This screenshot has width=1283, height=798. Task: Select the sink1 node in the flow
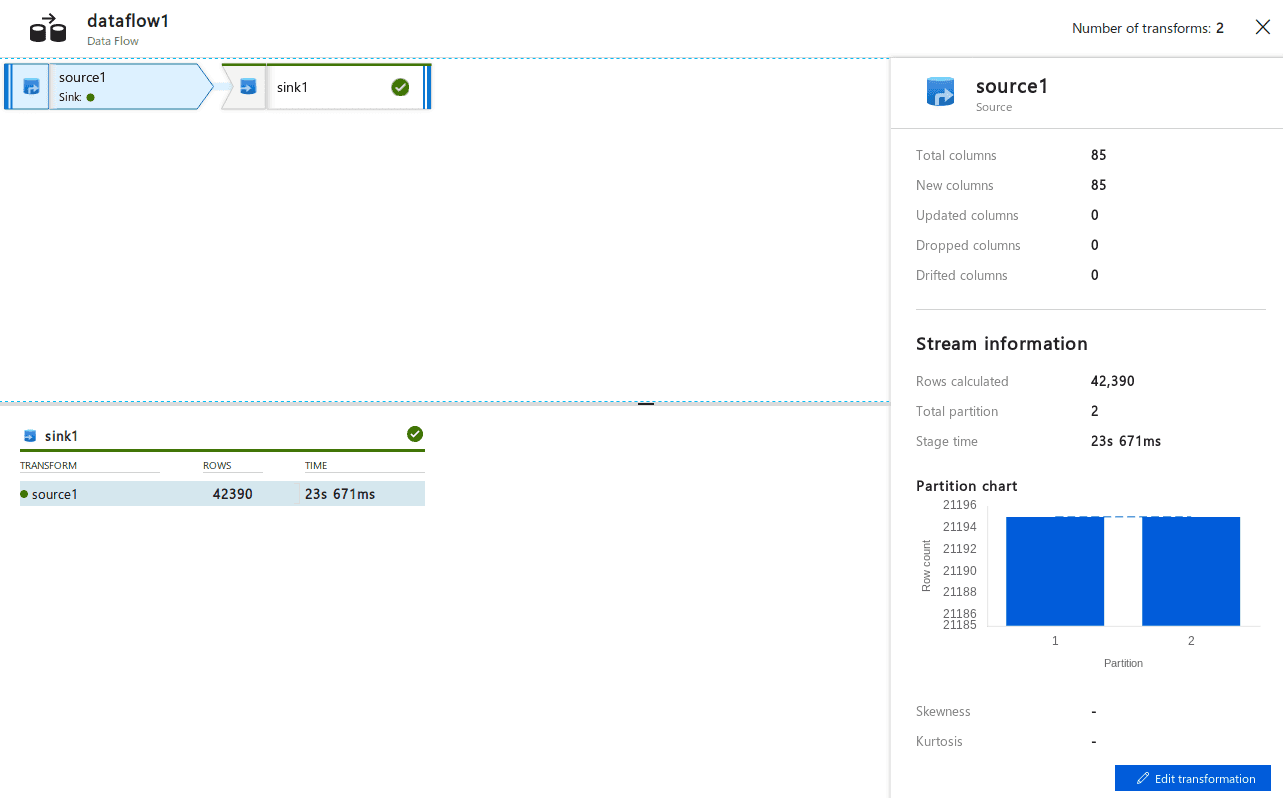(x=326, y=87)
